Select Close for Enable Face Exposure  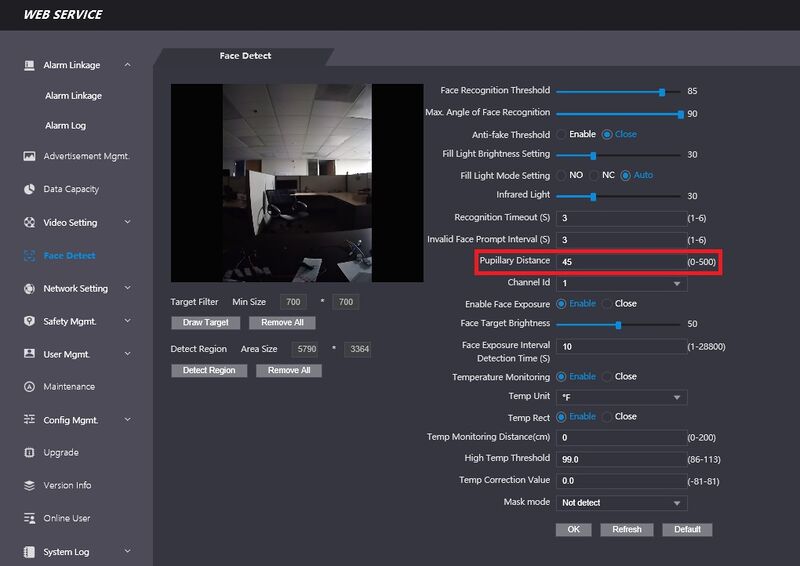pyautogui.click(x=607, y=304)
